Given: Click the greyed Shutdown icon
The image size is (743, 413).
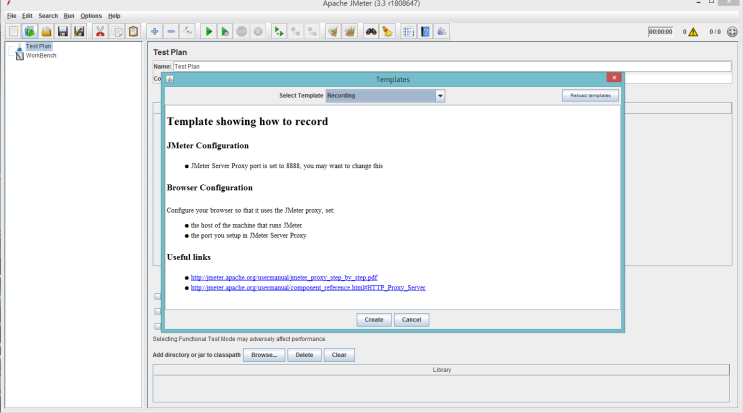Looking at the screenshot, I should point(258,32).
